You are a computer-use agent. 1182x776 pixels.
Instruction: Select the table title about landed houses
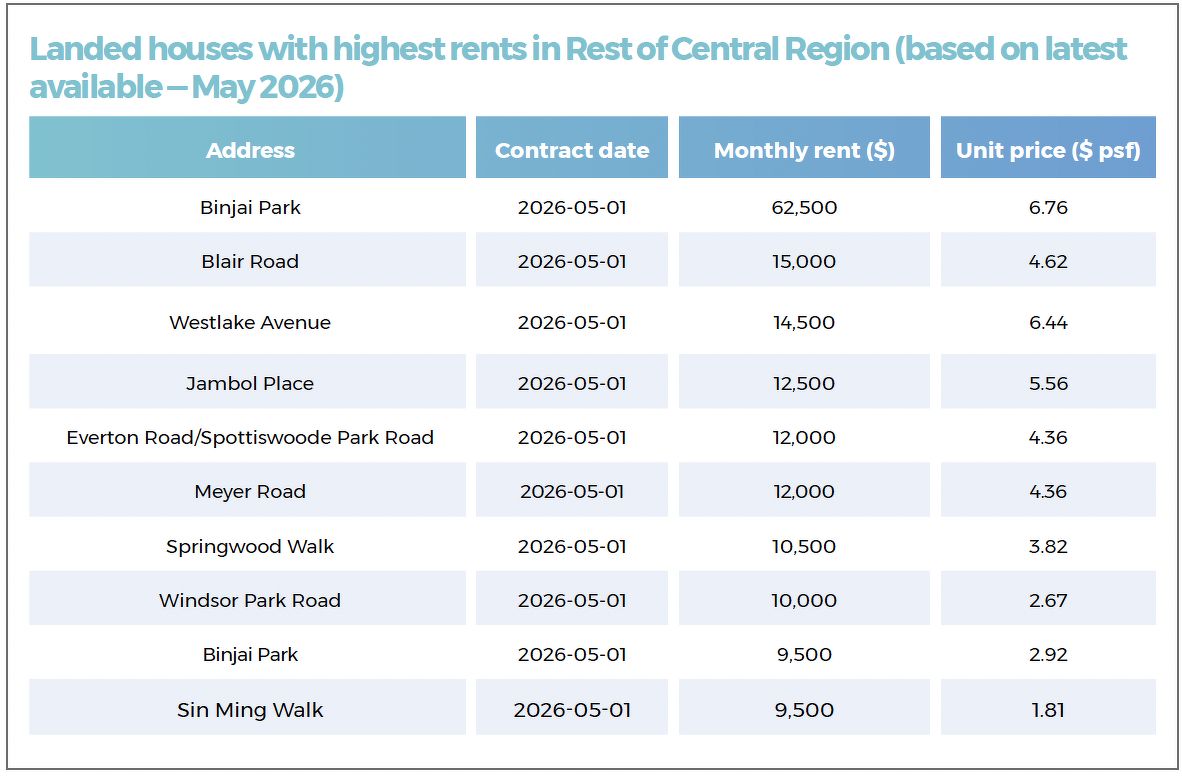[x=577, y=68]
